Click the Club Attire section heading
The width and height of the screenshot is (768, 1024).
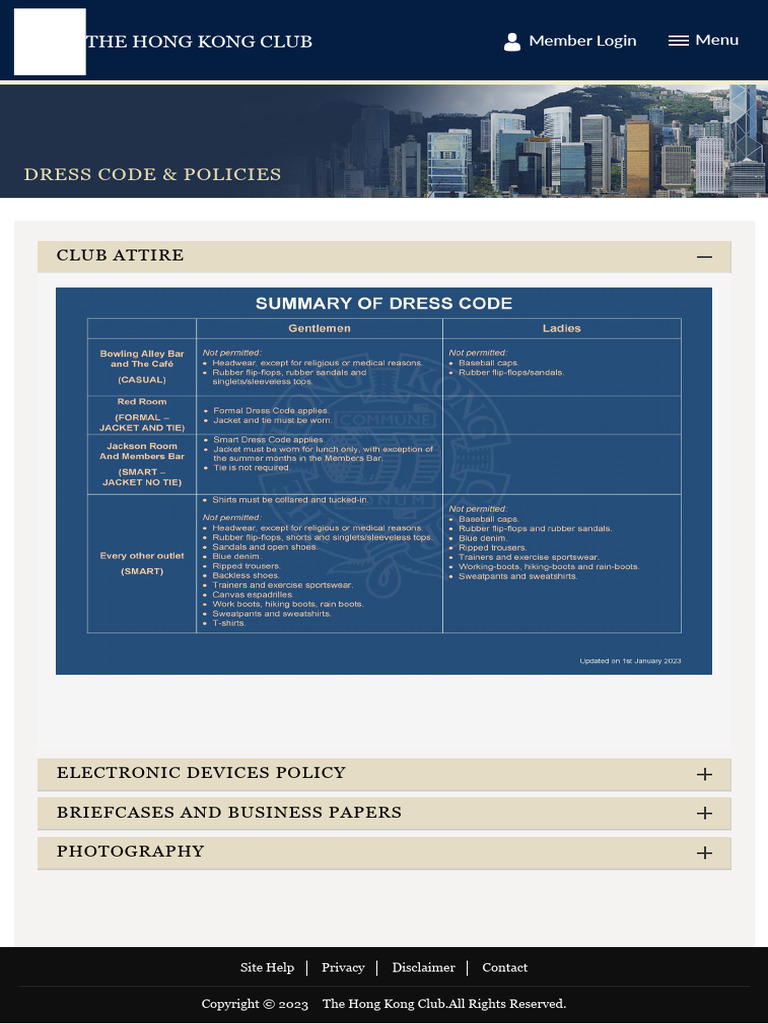point(120,255)
